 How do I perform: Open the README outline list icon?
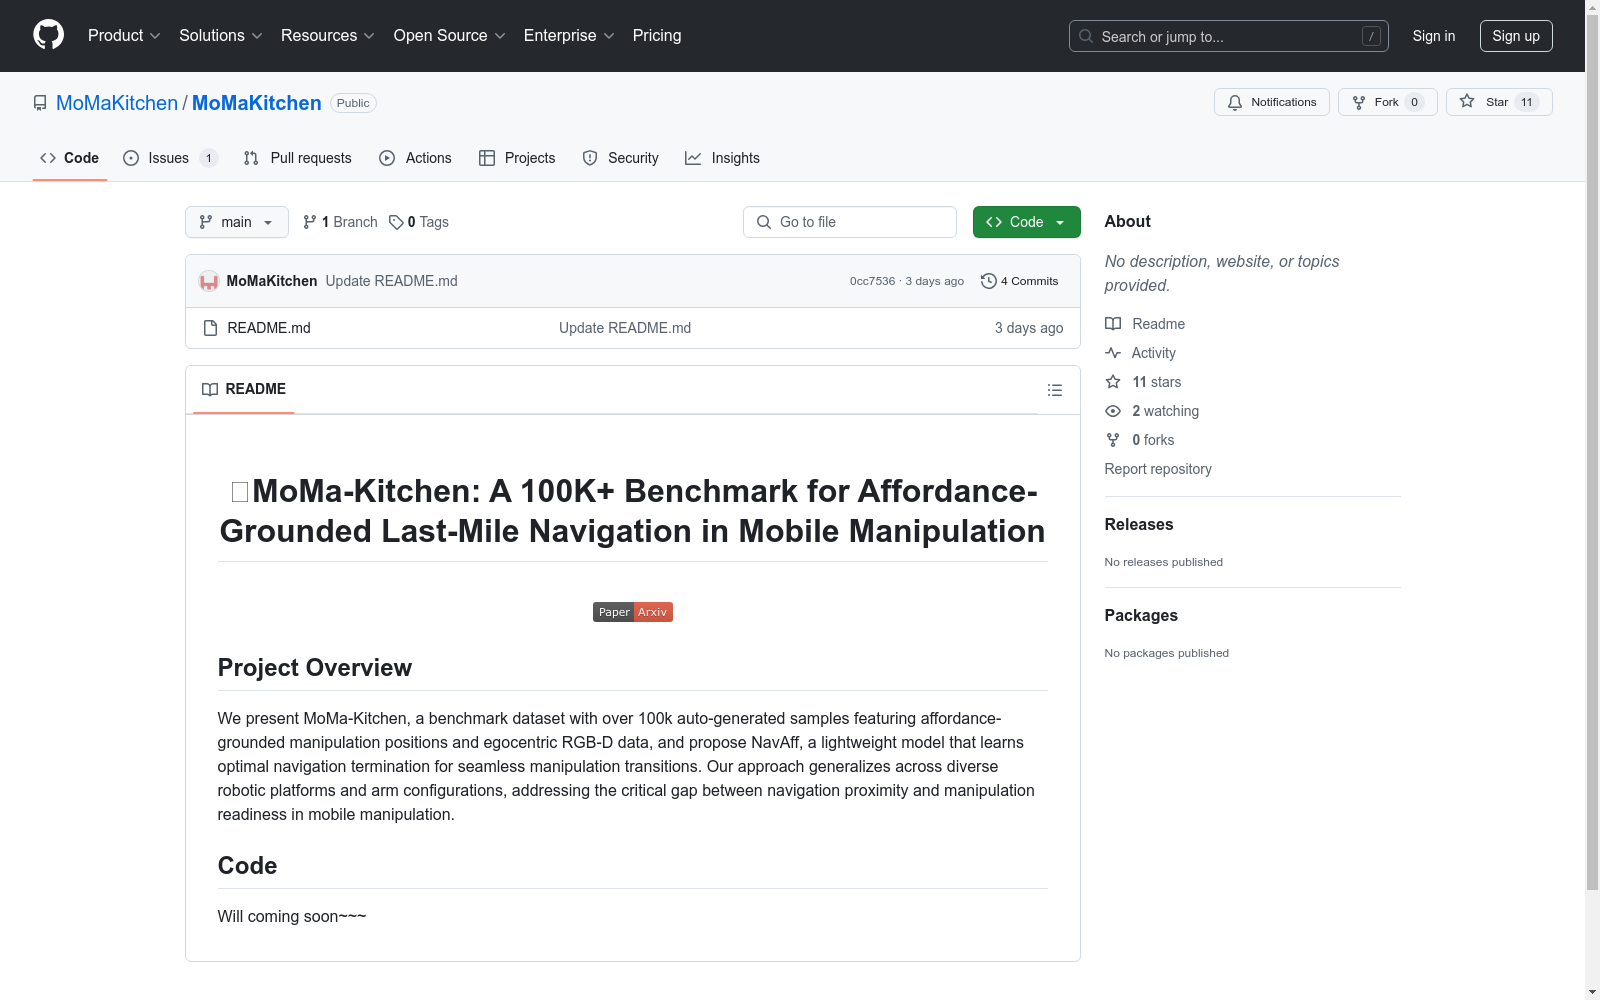tap(1055, 390)
